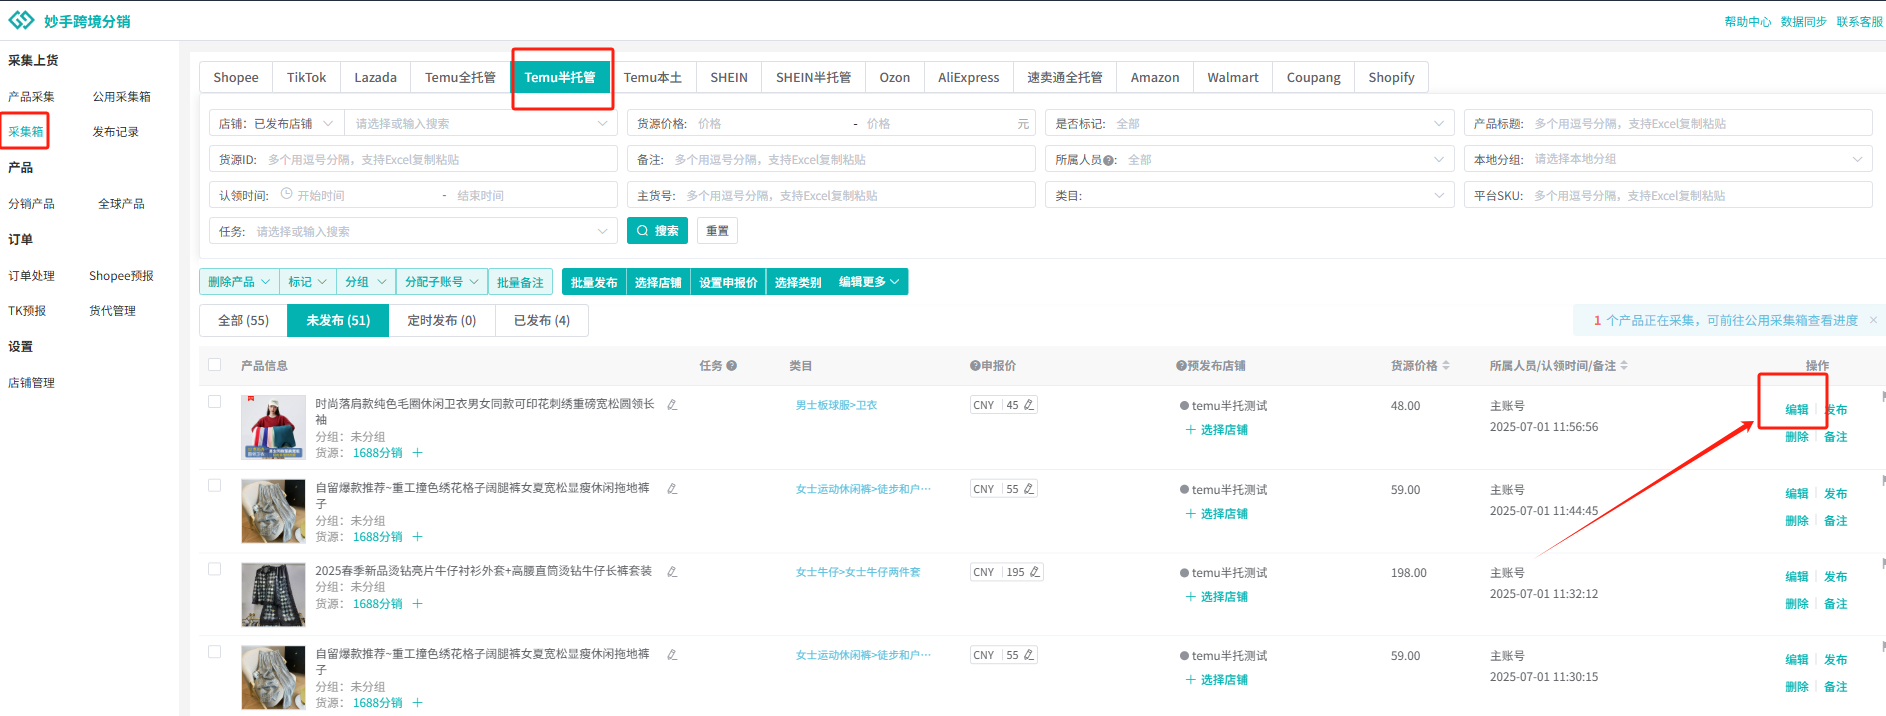This screenshot has height=716, width=1886.
Task: Click the help icon next to 任务 column header
Action: (x=732, y=366)
